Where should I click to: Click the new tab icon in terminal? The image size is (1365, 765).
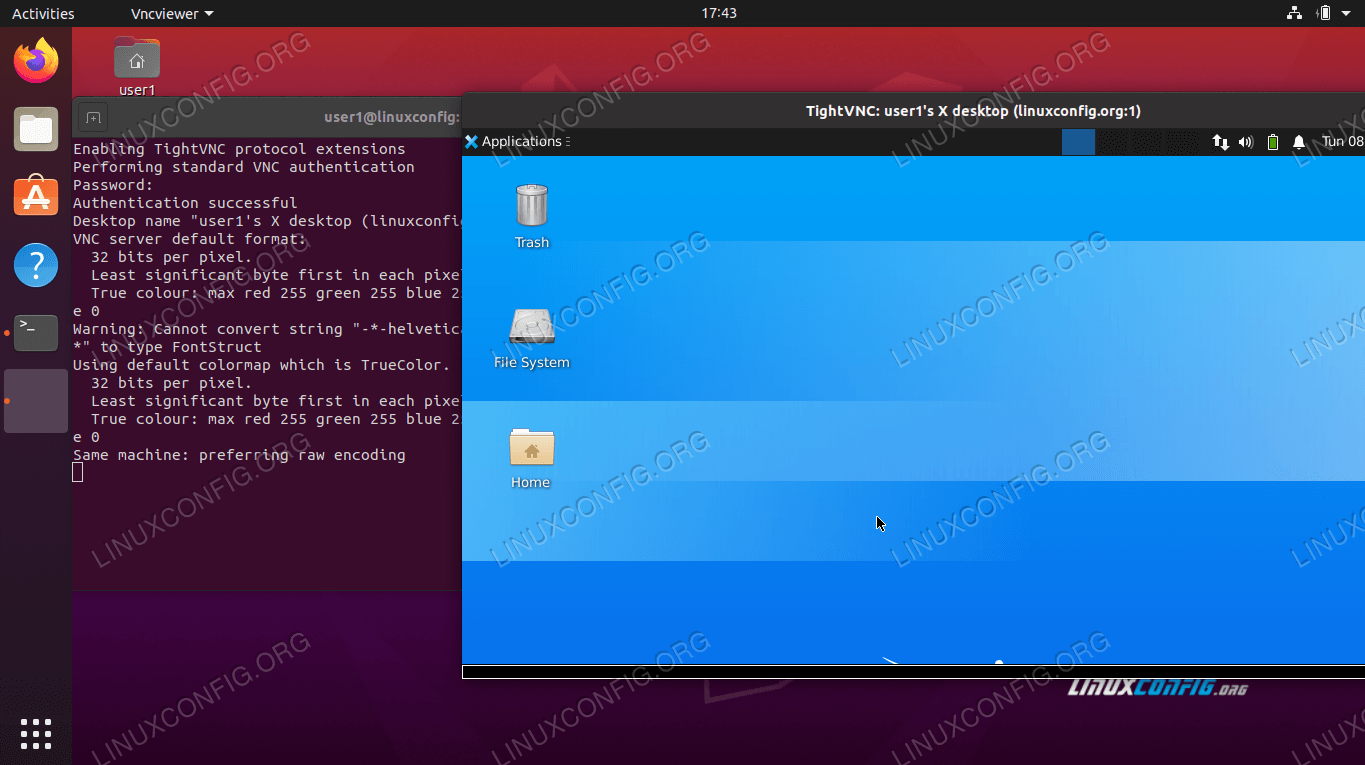[93, 118]
